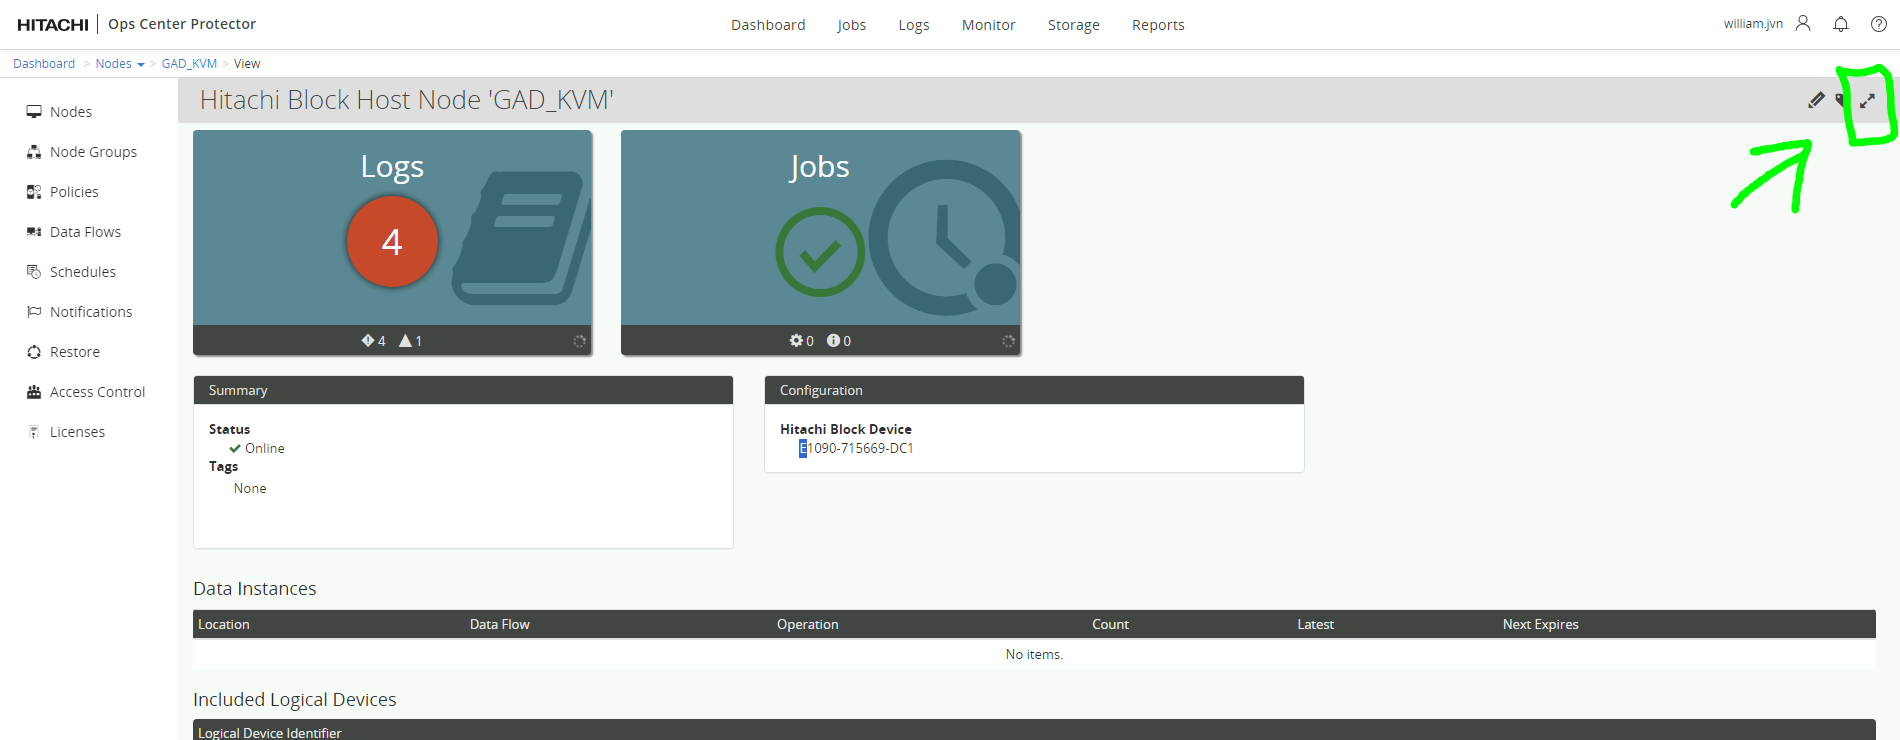Click the Summary panel header

[463, 390]
